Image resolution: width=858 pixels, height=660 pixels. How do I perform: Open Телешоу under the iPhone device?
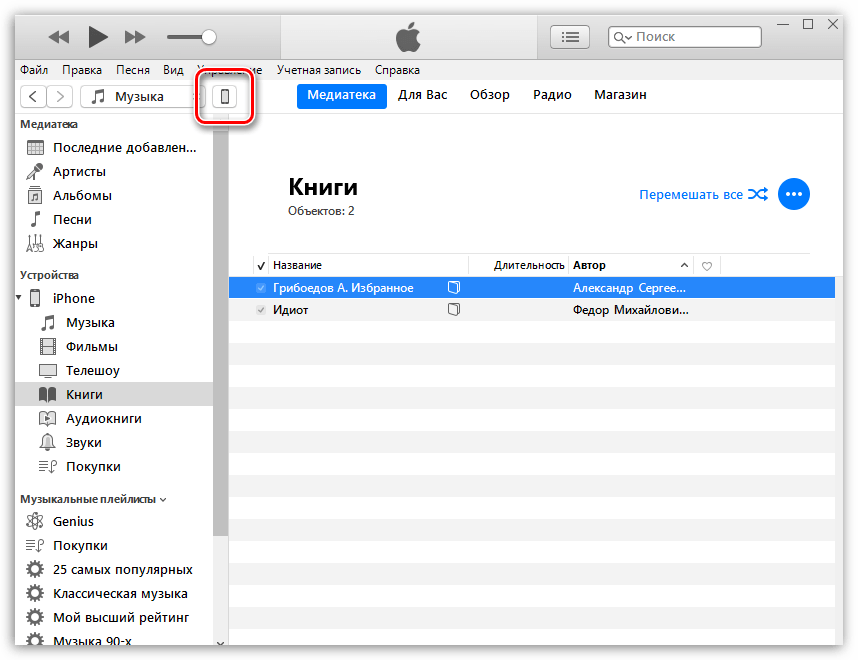114,371
